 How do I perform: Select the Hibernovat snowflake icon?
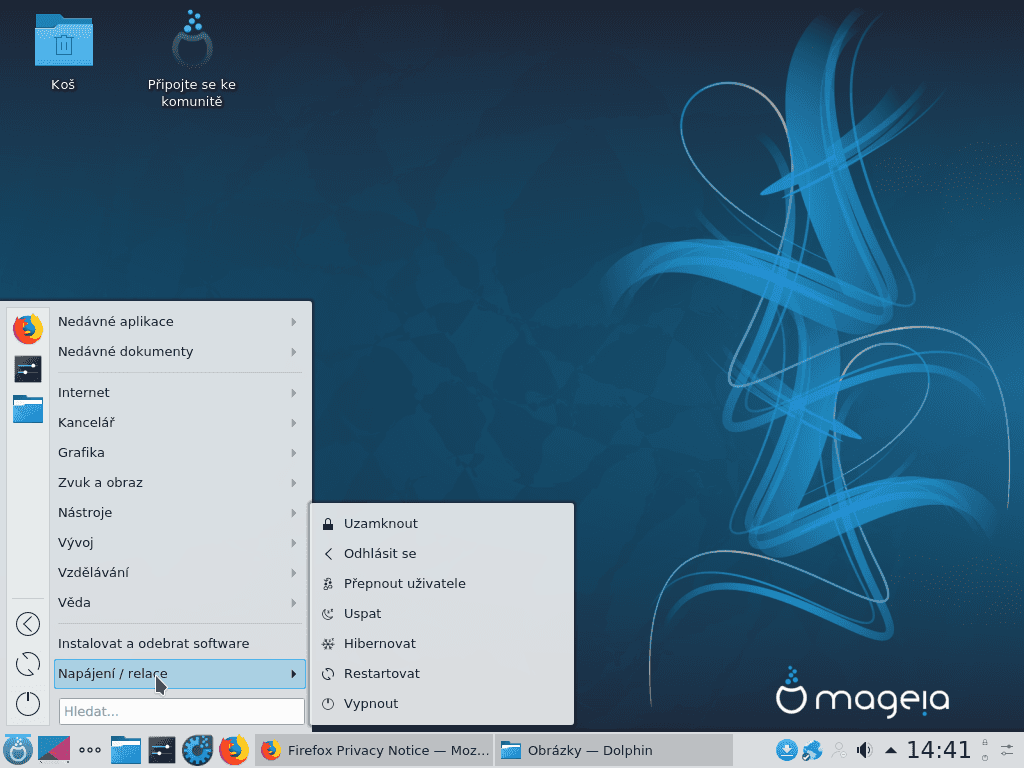click(328, 643)
